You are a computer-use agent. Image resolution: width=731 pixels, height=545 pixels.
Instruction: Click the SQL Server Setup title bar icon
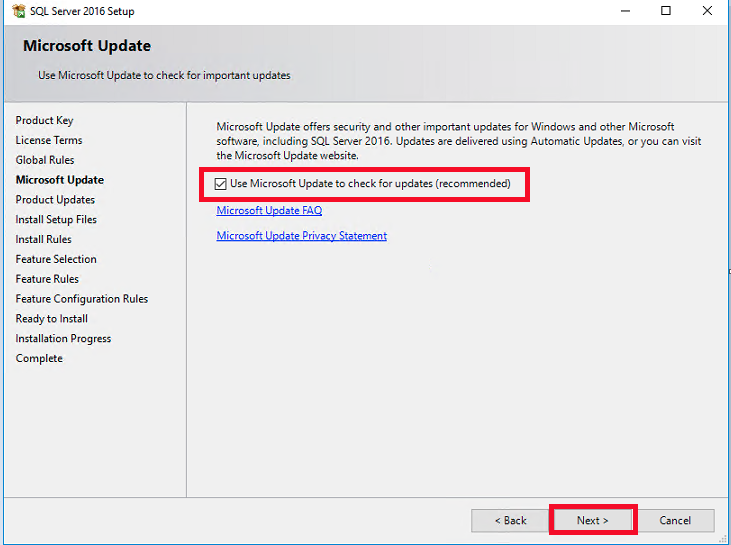point(18,12)
